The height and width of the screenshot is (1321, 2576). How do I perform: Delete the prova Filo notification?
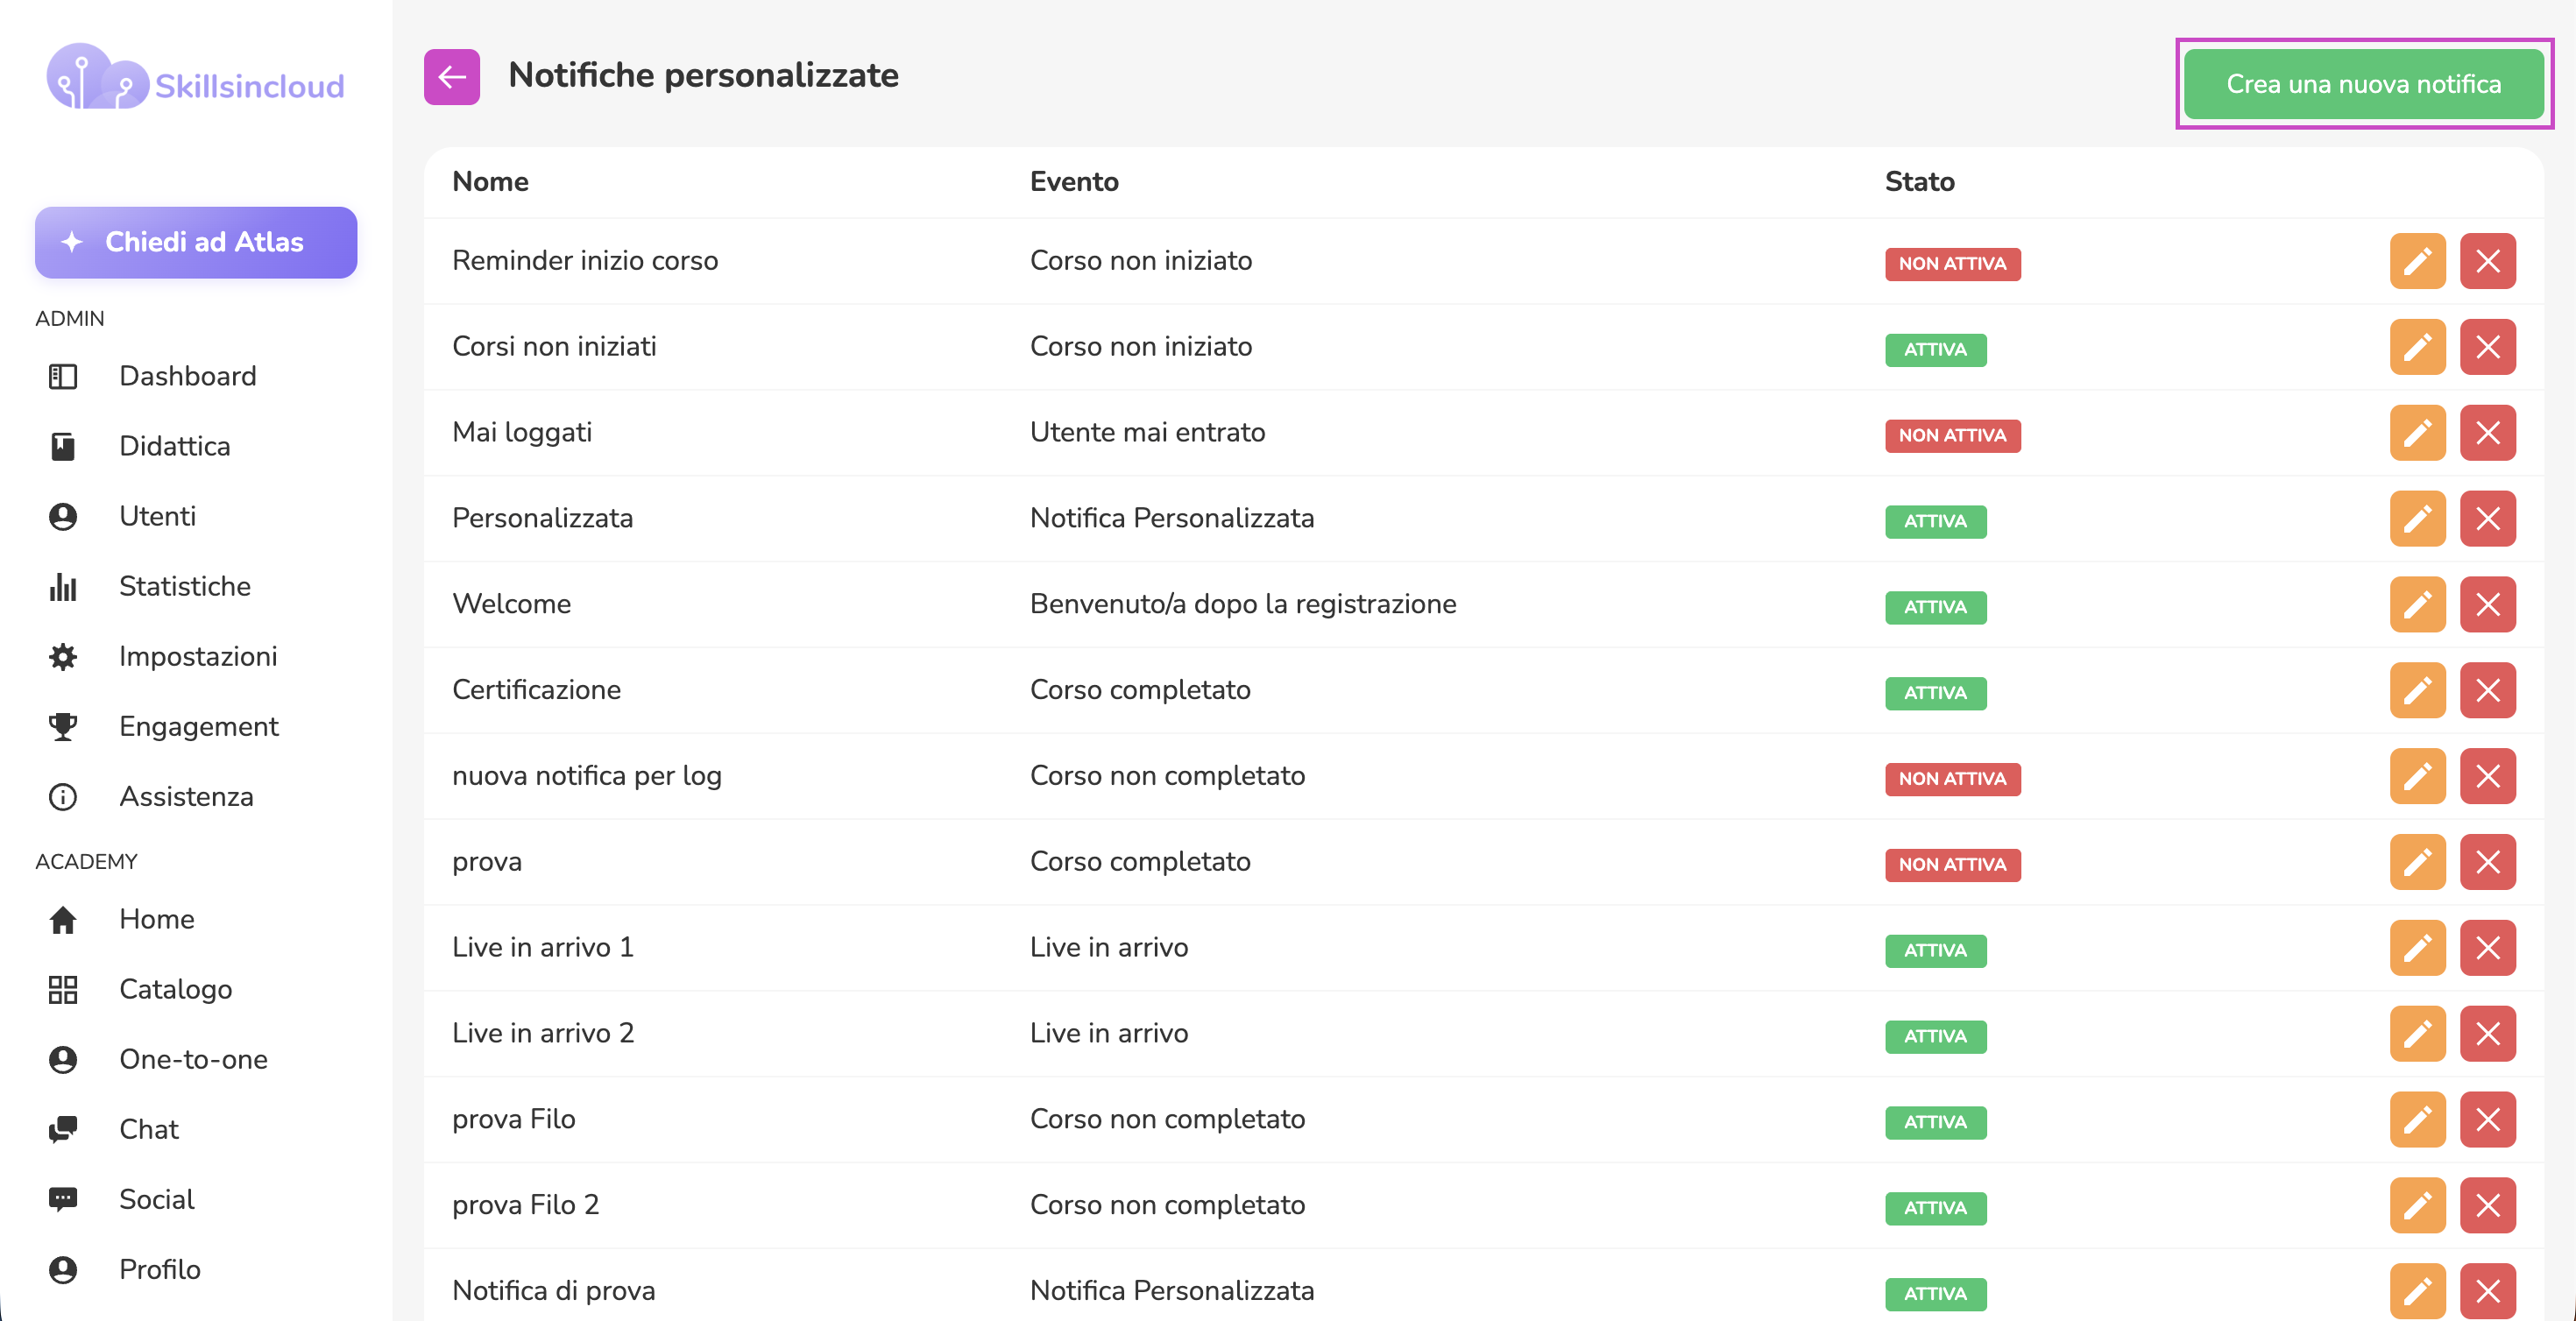(2487, 1120)
